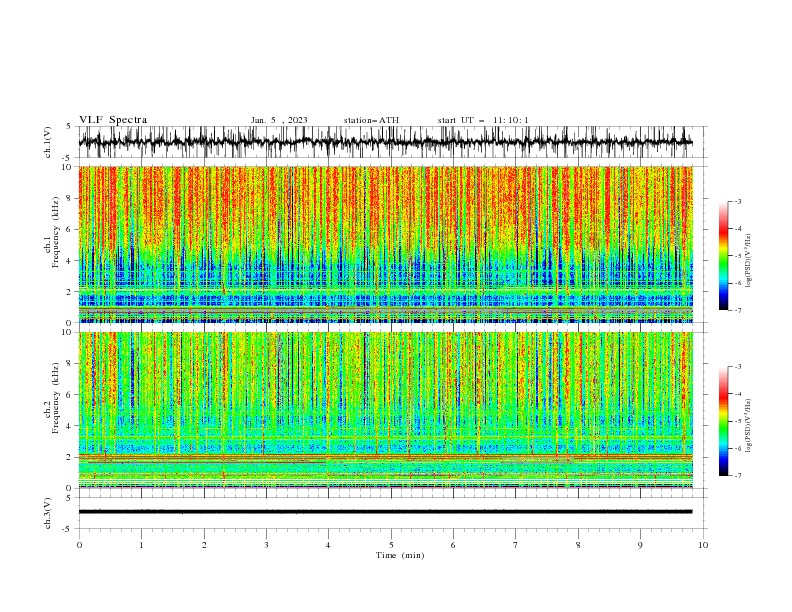The width and height of the screenshot is (792, 612).
Task: Click the 'ch.3(V)' axis label
Action: [x=48, y=513]
